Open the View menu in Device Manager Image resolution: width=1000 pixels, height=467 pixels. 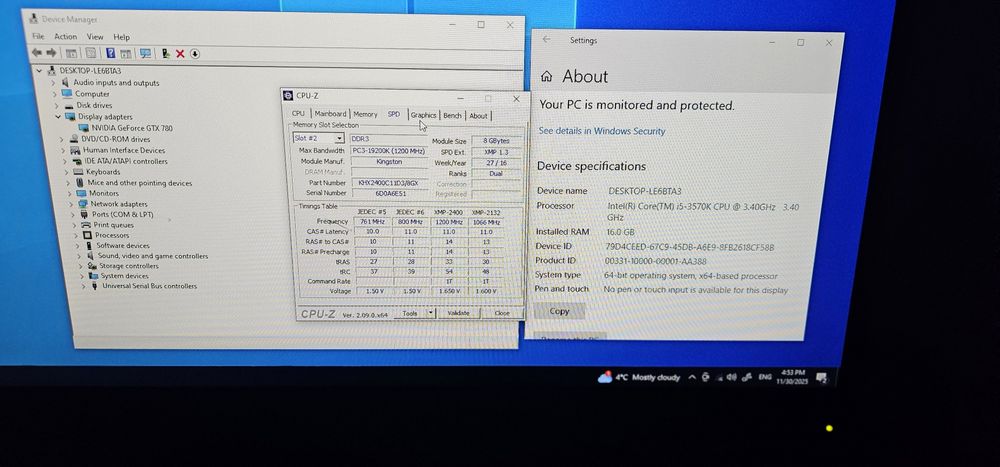95,37
